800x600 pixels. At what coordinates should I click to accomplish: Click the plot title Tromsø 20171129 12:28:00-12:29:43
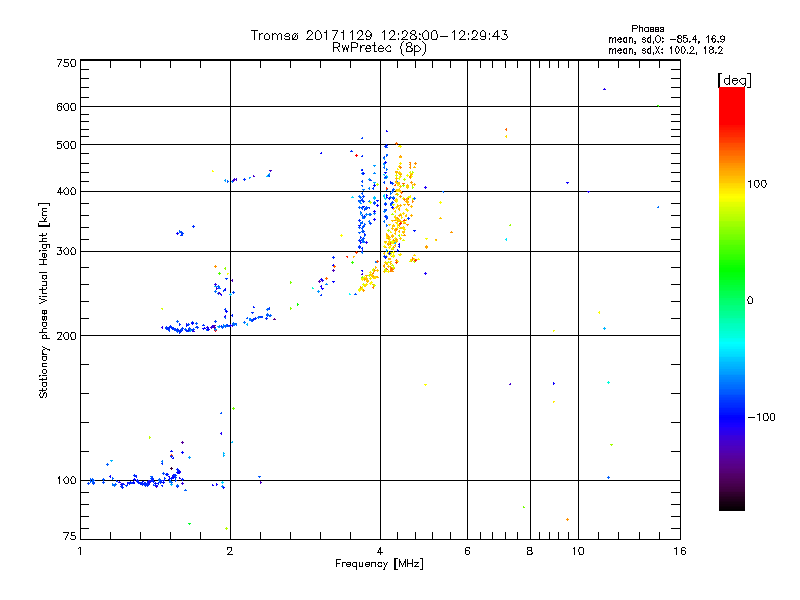(379, 35)
